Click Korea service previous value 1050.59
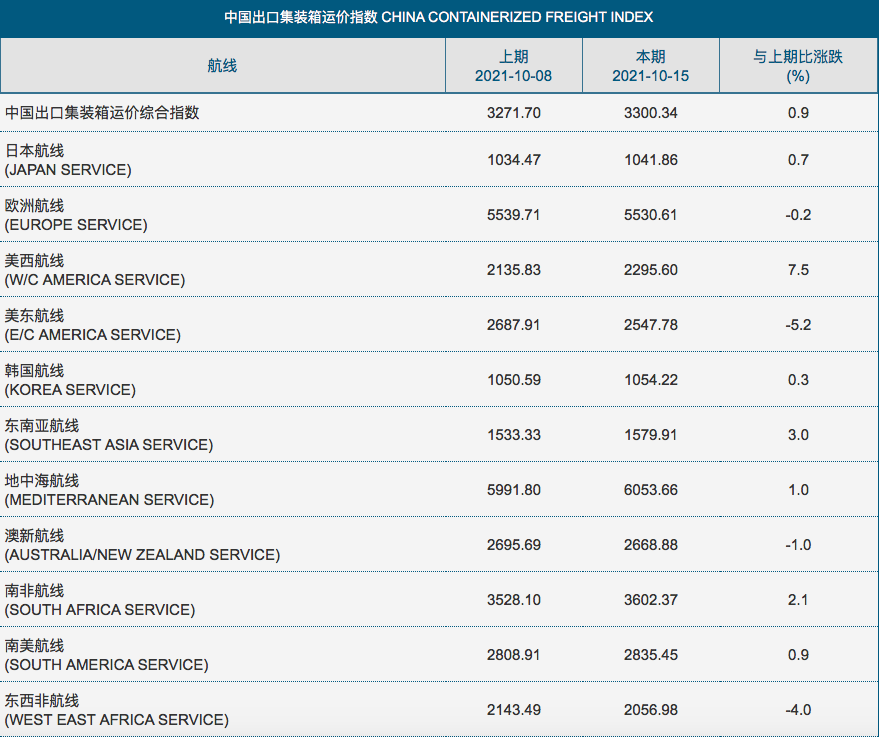The width and height of the screenshot is (879, 737). point(513,379)
